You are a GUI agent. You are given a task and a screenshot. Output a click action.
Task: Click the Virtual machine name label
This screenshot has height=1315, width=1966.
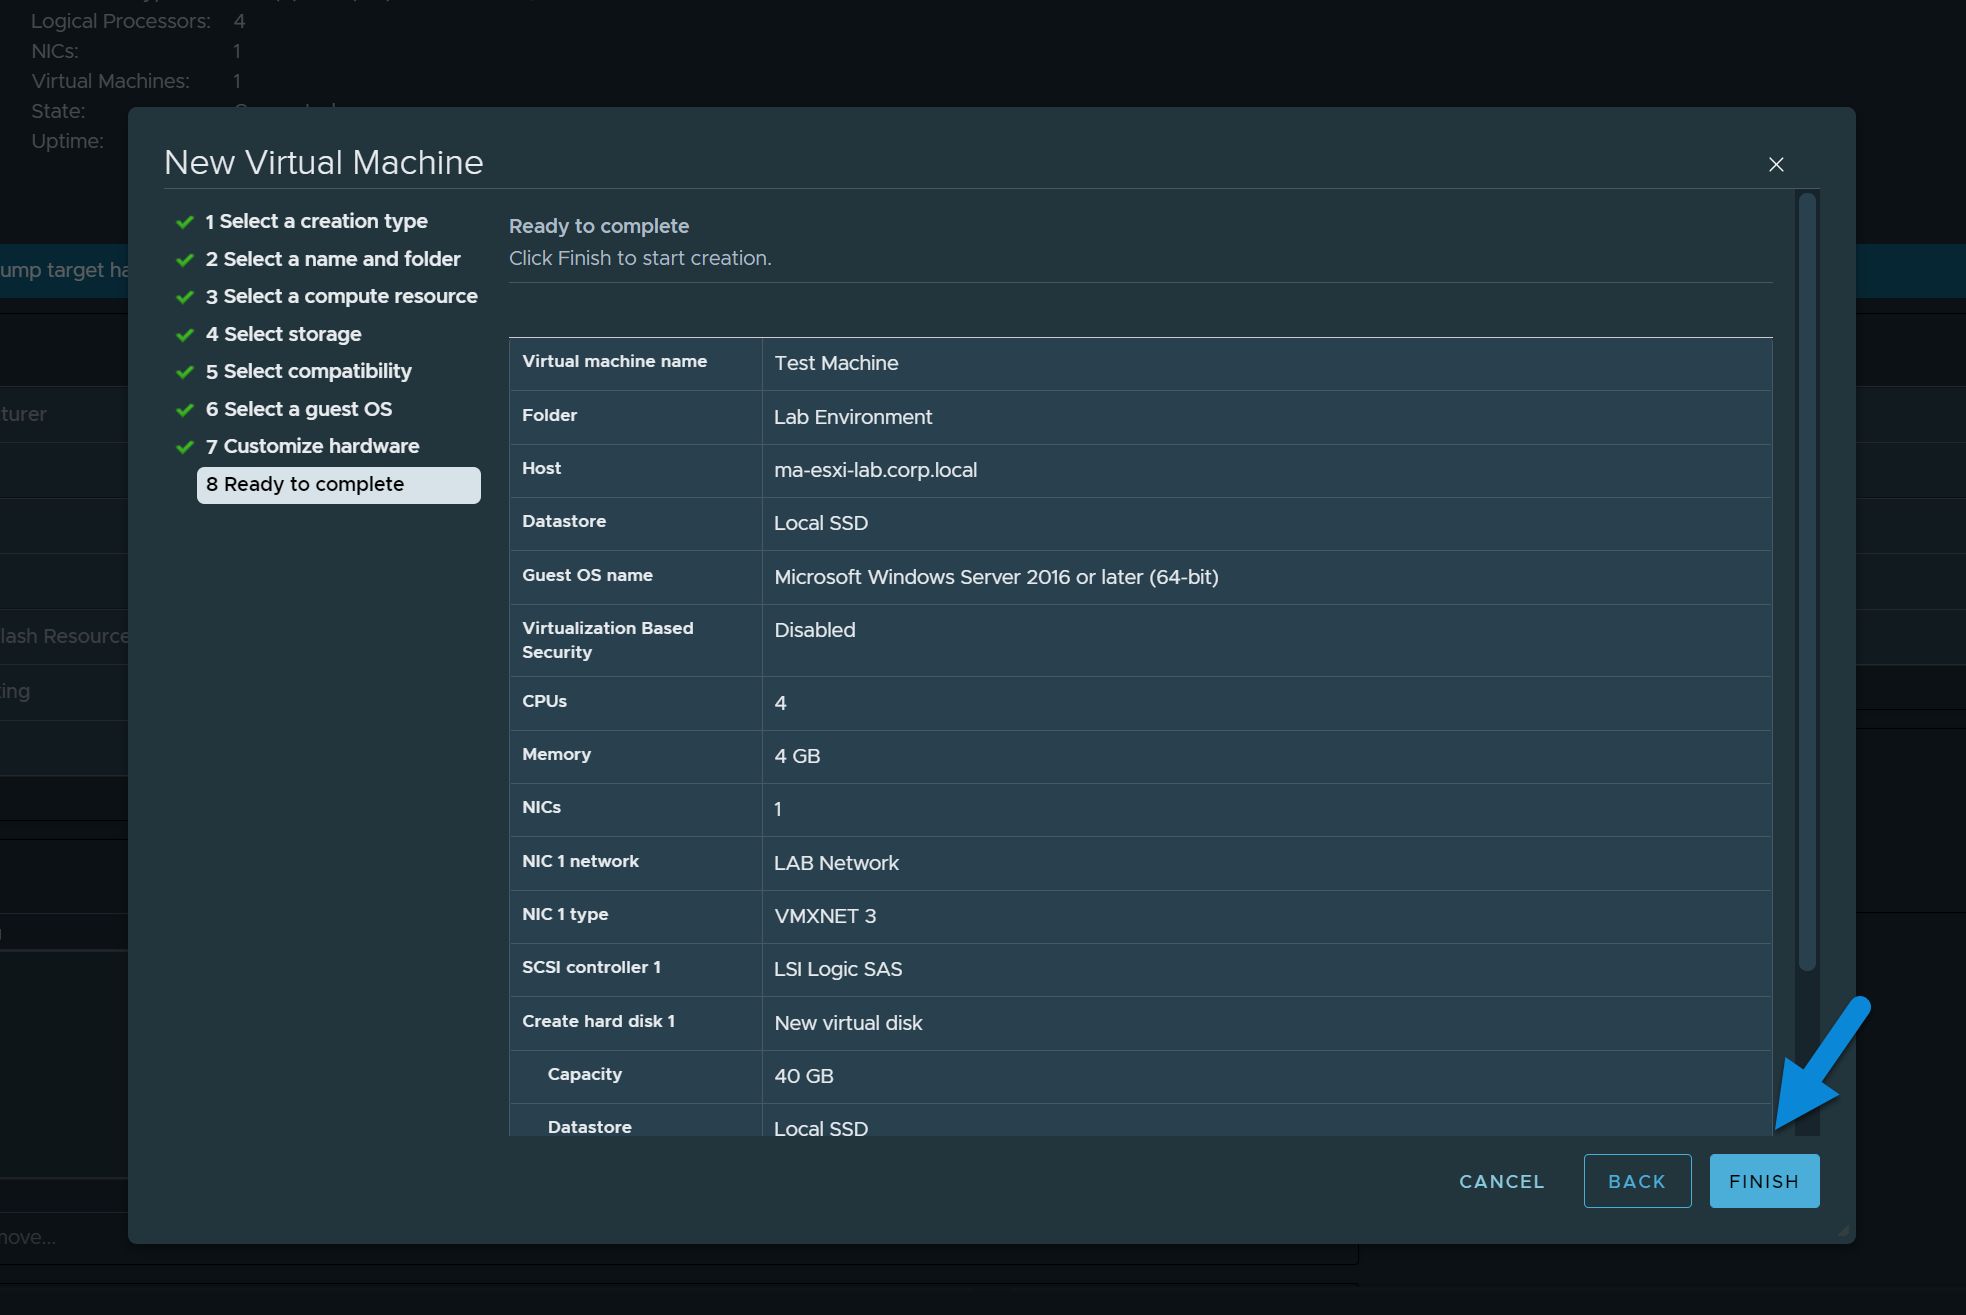(x=614, y=361)
